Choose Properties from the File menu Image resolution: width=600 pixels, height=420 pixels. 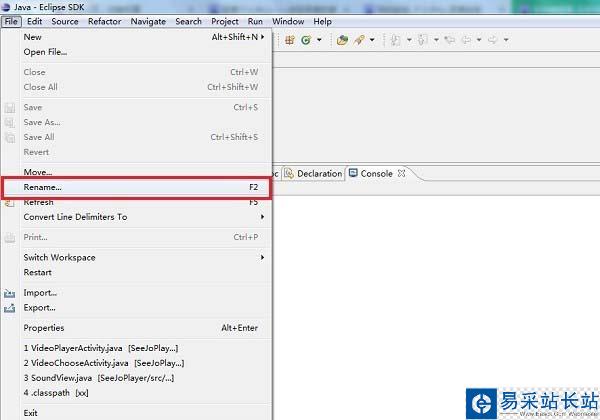[x=136, y=328]
